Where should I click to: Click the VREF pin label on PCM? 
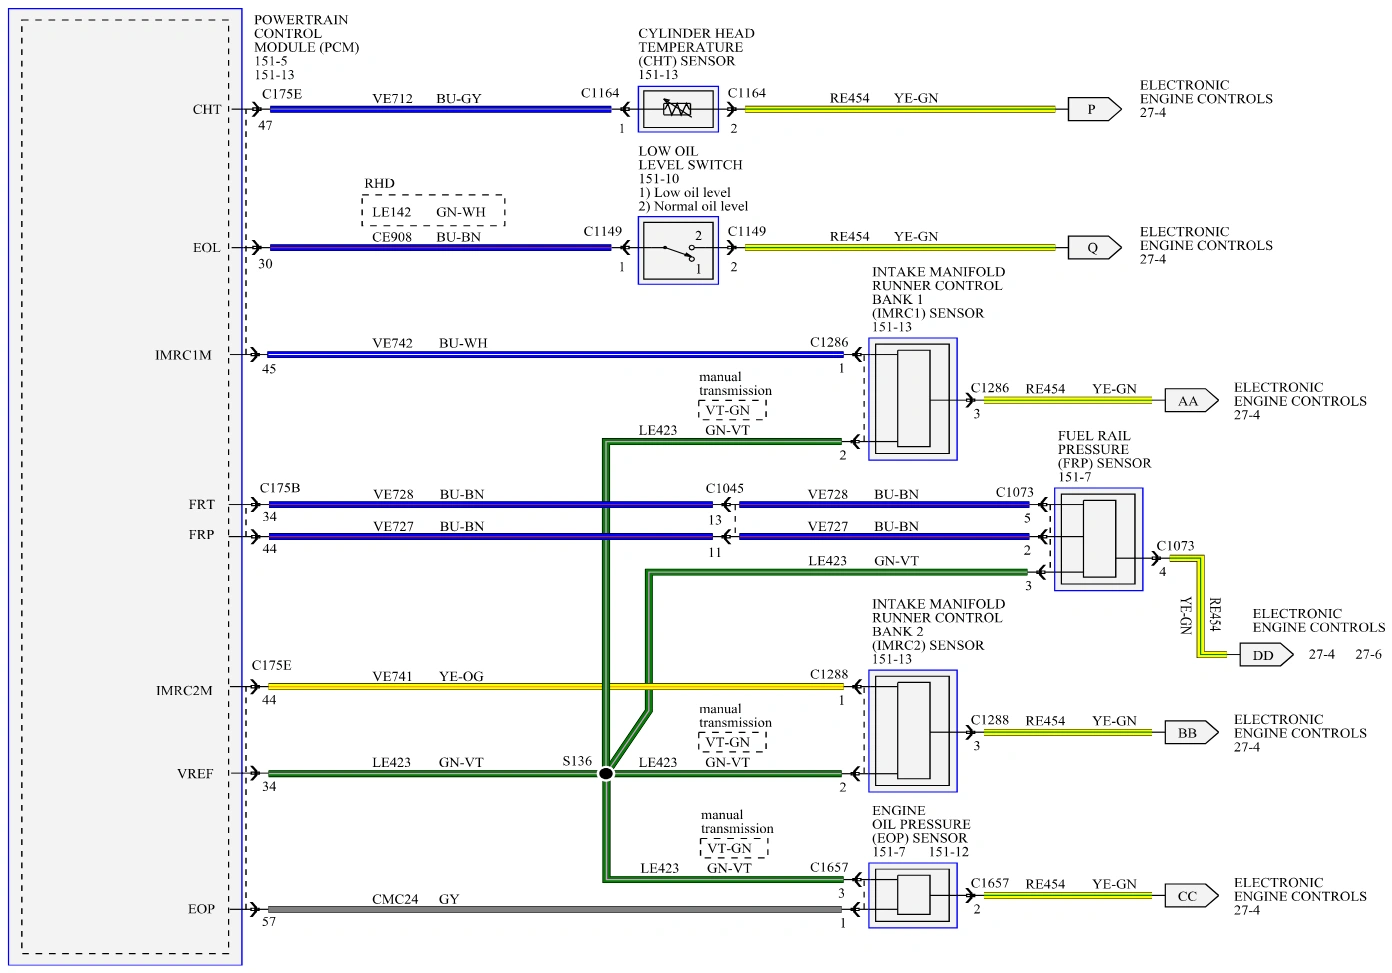point(196,774)
